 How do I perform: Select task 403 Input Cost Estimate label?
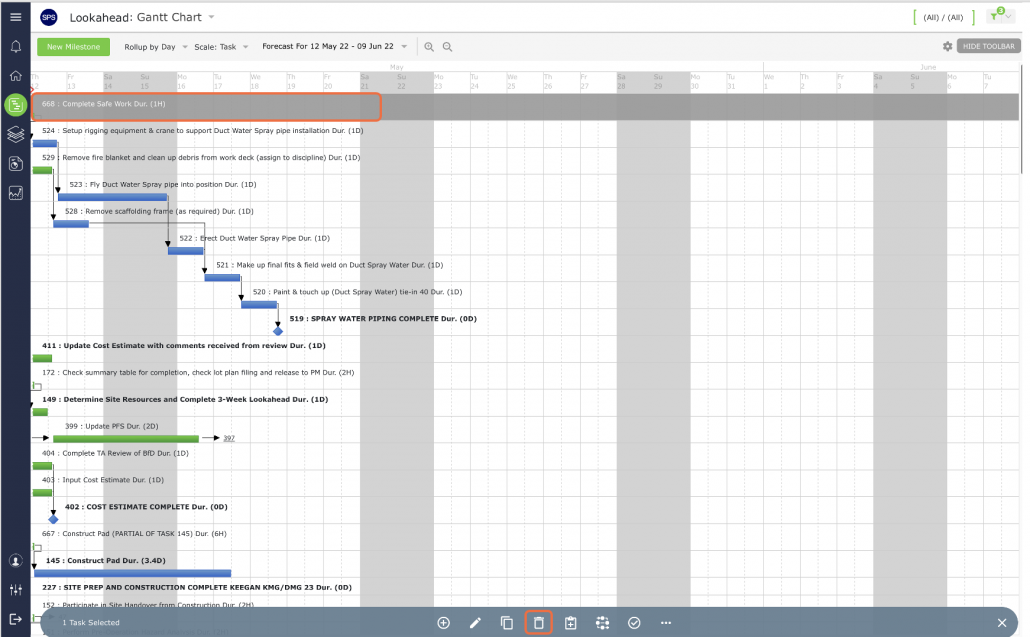click(x=103, y=480)
